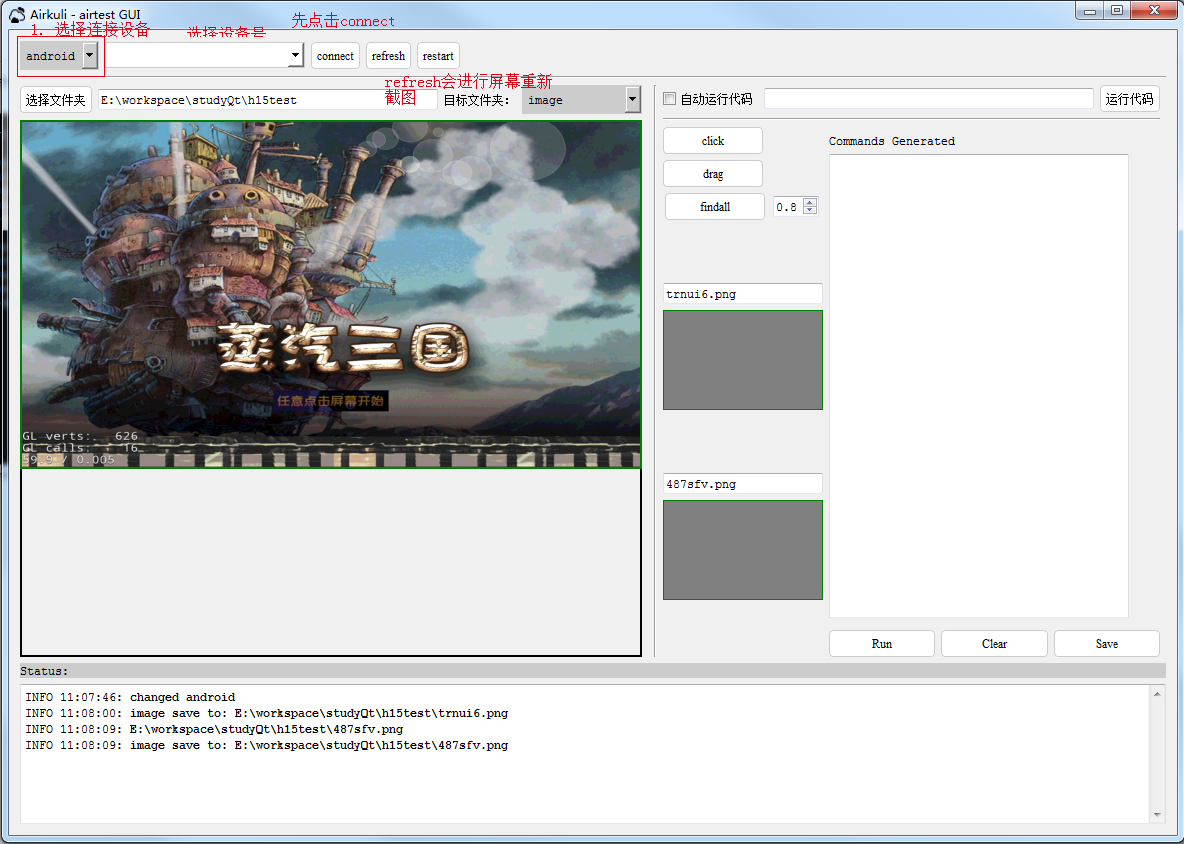Click the connect button
Viewport: 1184px width, 844px height.
pos(335,56)
